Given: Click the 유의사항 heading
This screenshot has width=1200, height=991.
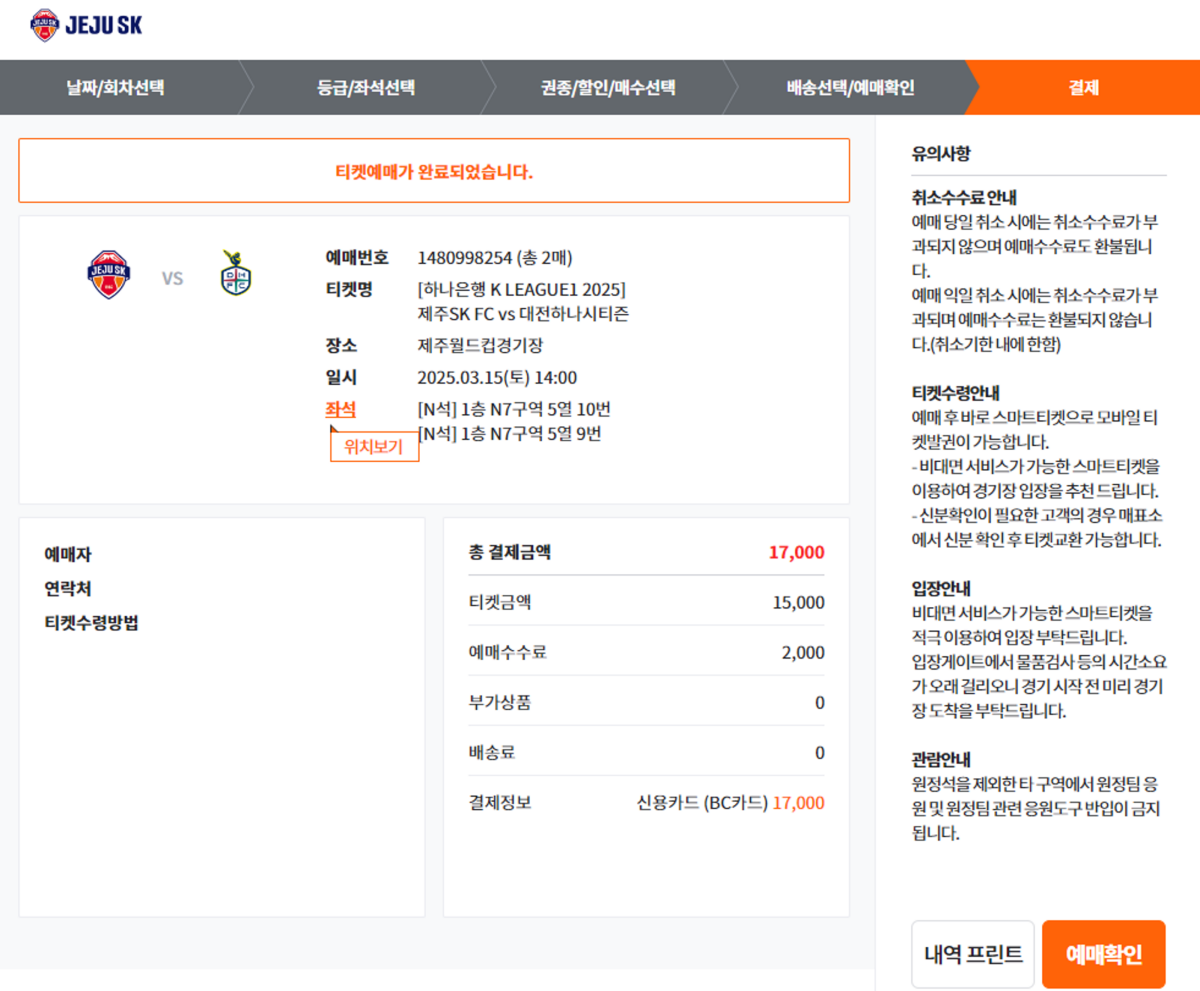Looking at the screenshot, I should 941,155.
